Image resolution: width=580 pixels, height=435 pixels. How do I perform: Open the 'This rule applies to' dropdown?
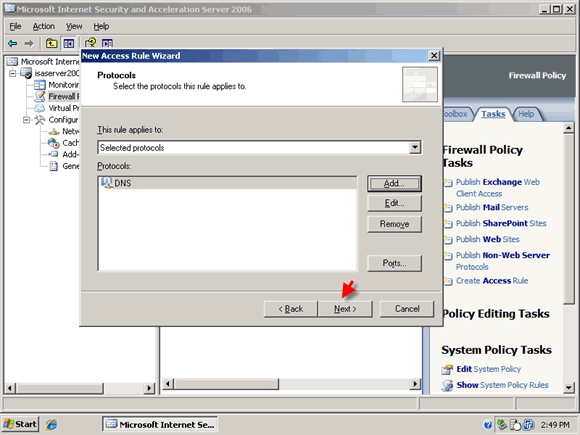coord(415,147)
